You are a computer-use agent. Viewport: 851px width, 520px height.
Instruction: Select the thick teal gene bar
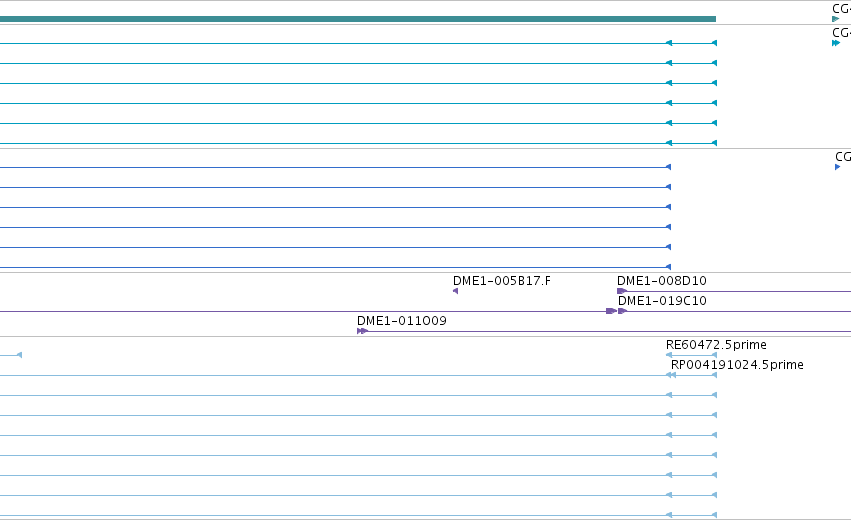(x=358, y=19)
